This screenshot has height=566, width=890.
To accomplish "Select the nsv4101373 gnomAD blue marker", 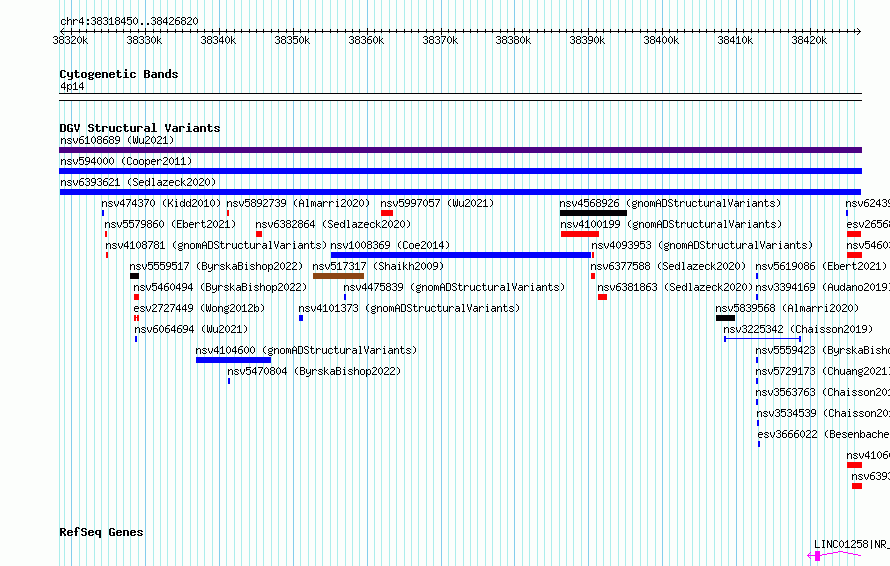I will (301, 318).
